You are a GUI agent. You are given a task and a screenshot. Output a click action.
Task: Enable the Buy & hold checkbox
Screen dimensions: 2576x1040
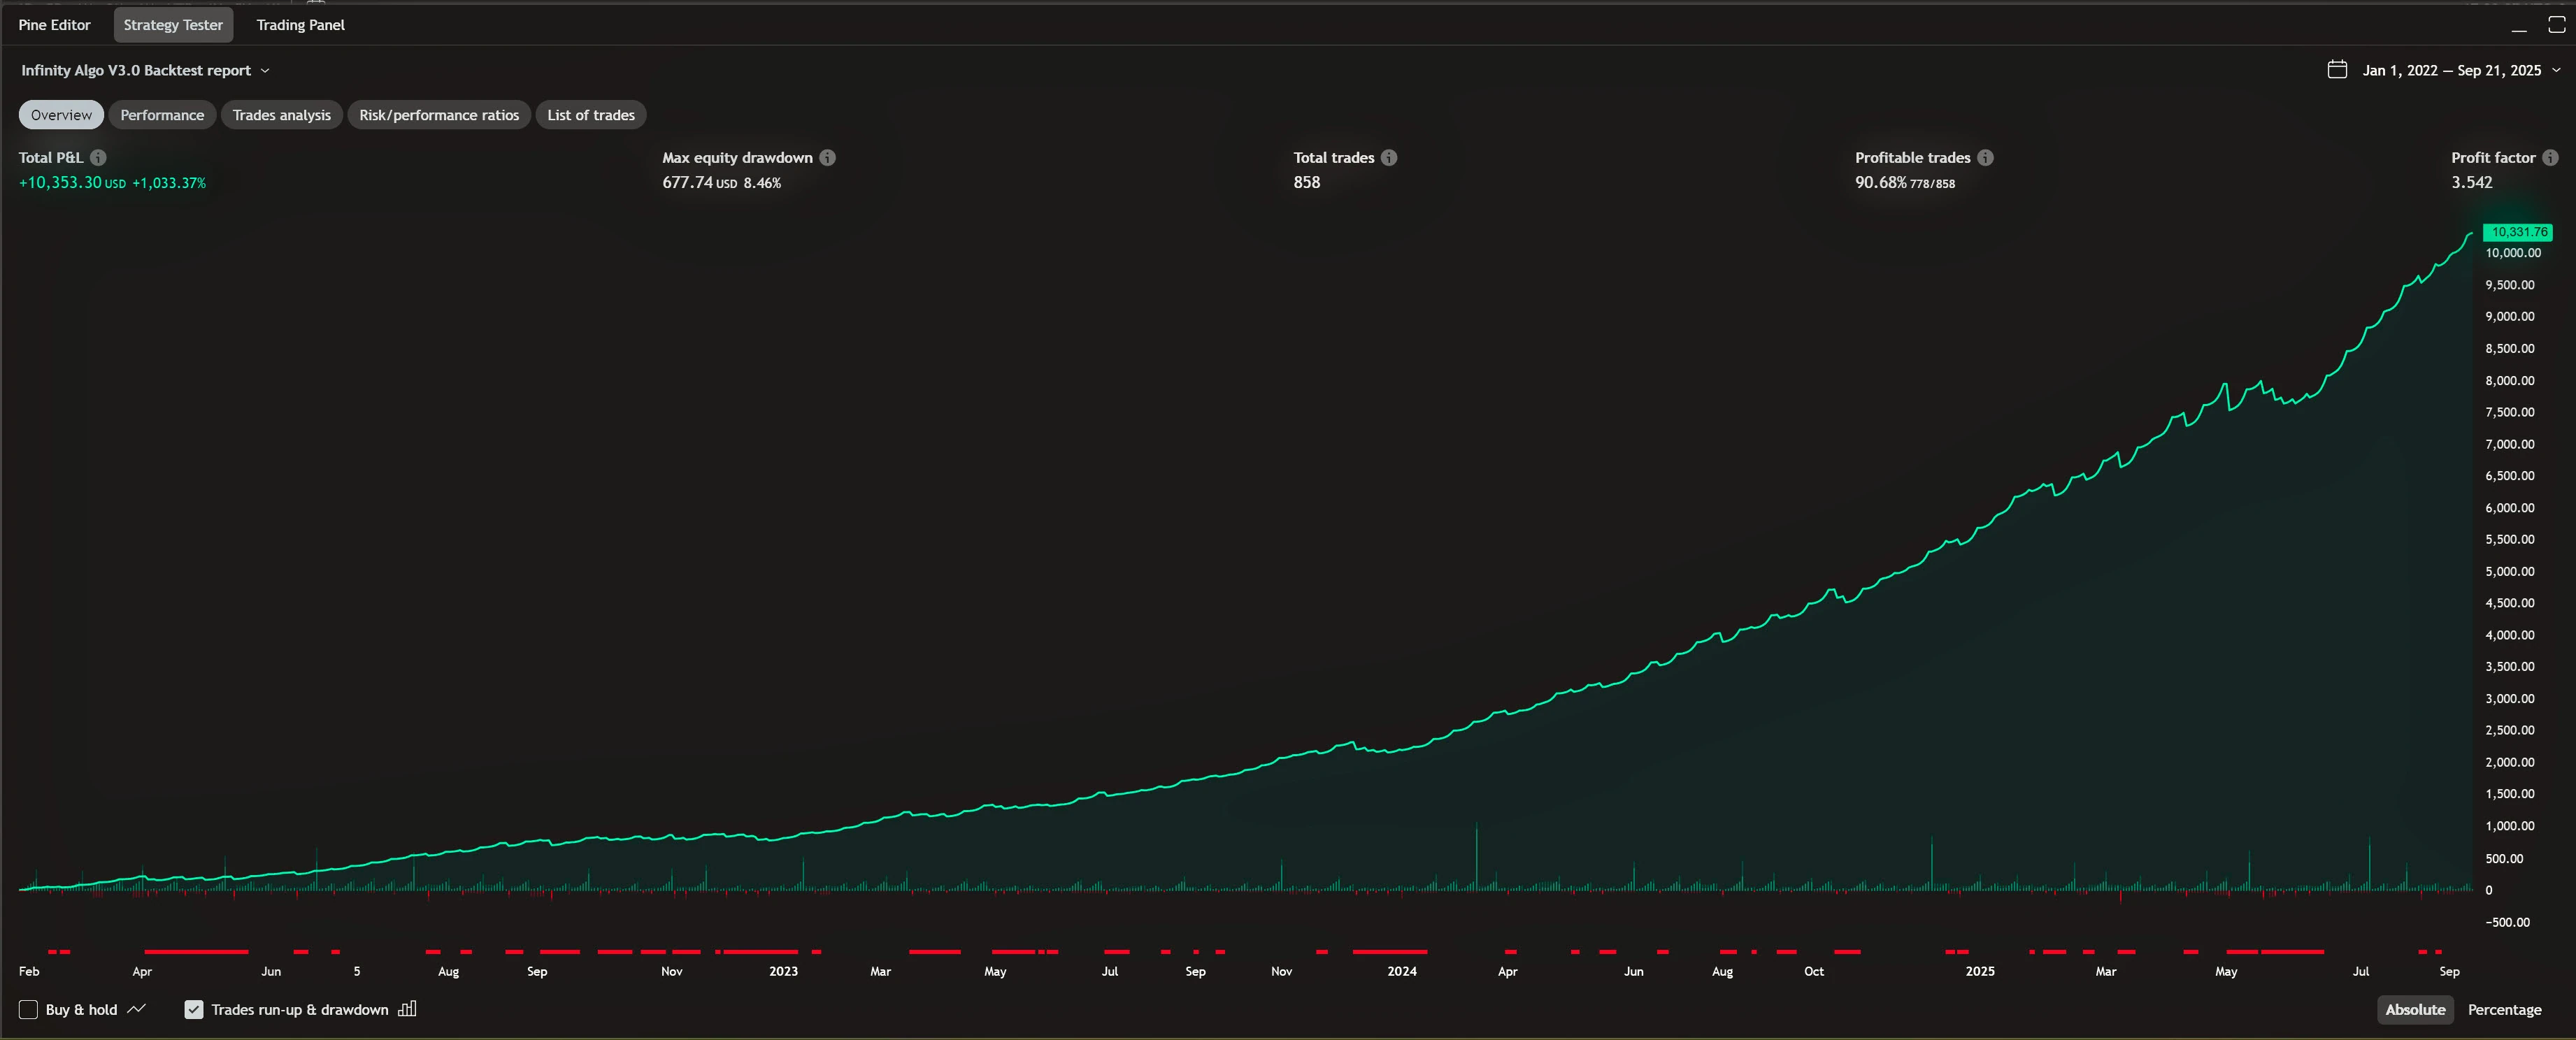pyautogui.click(x=29, y=1010)
